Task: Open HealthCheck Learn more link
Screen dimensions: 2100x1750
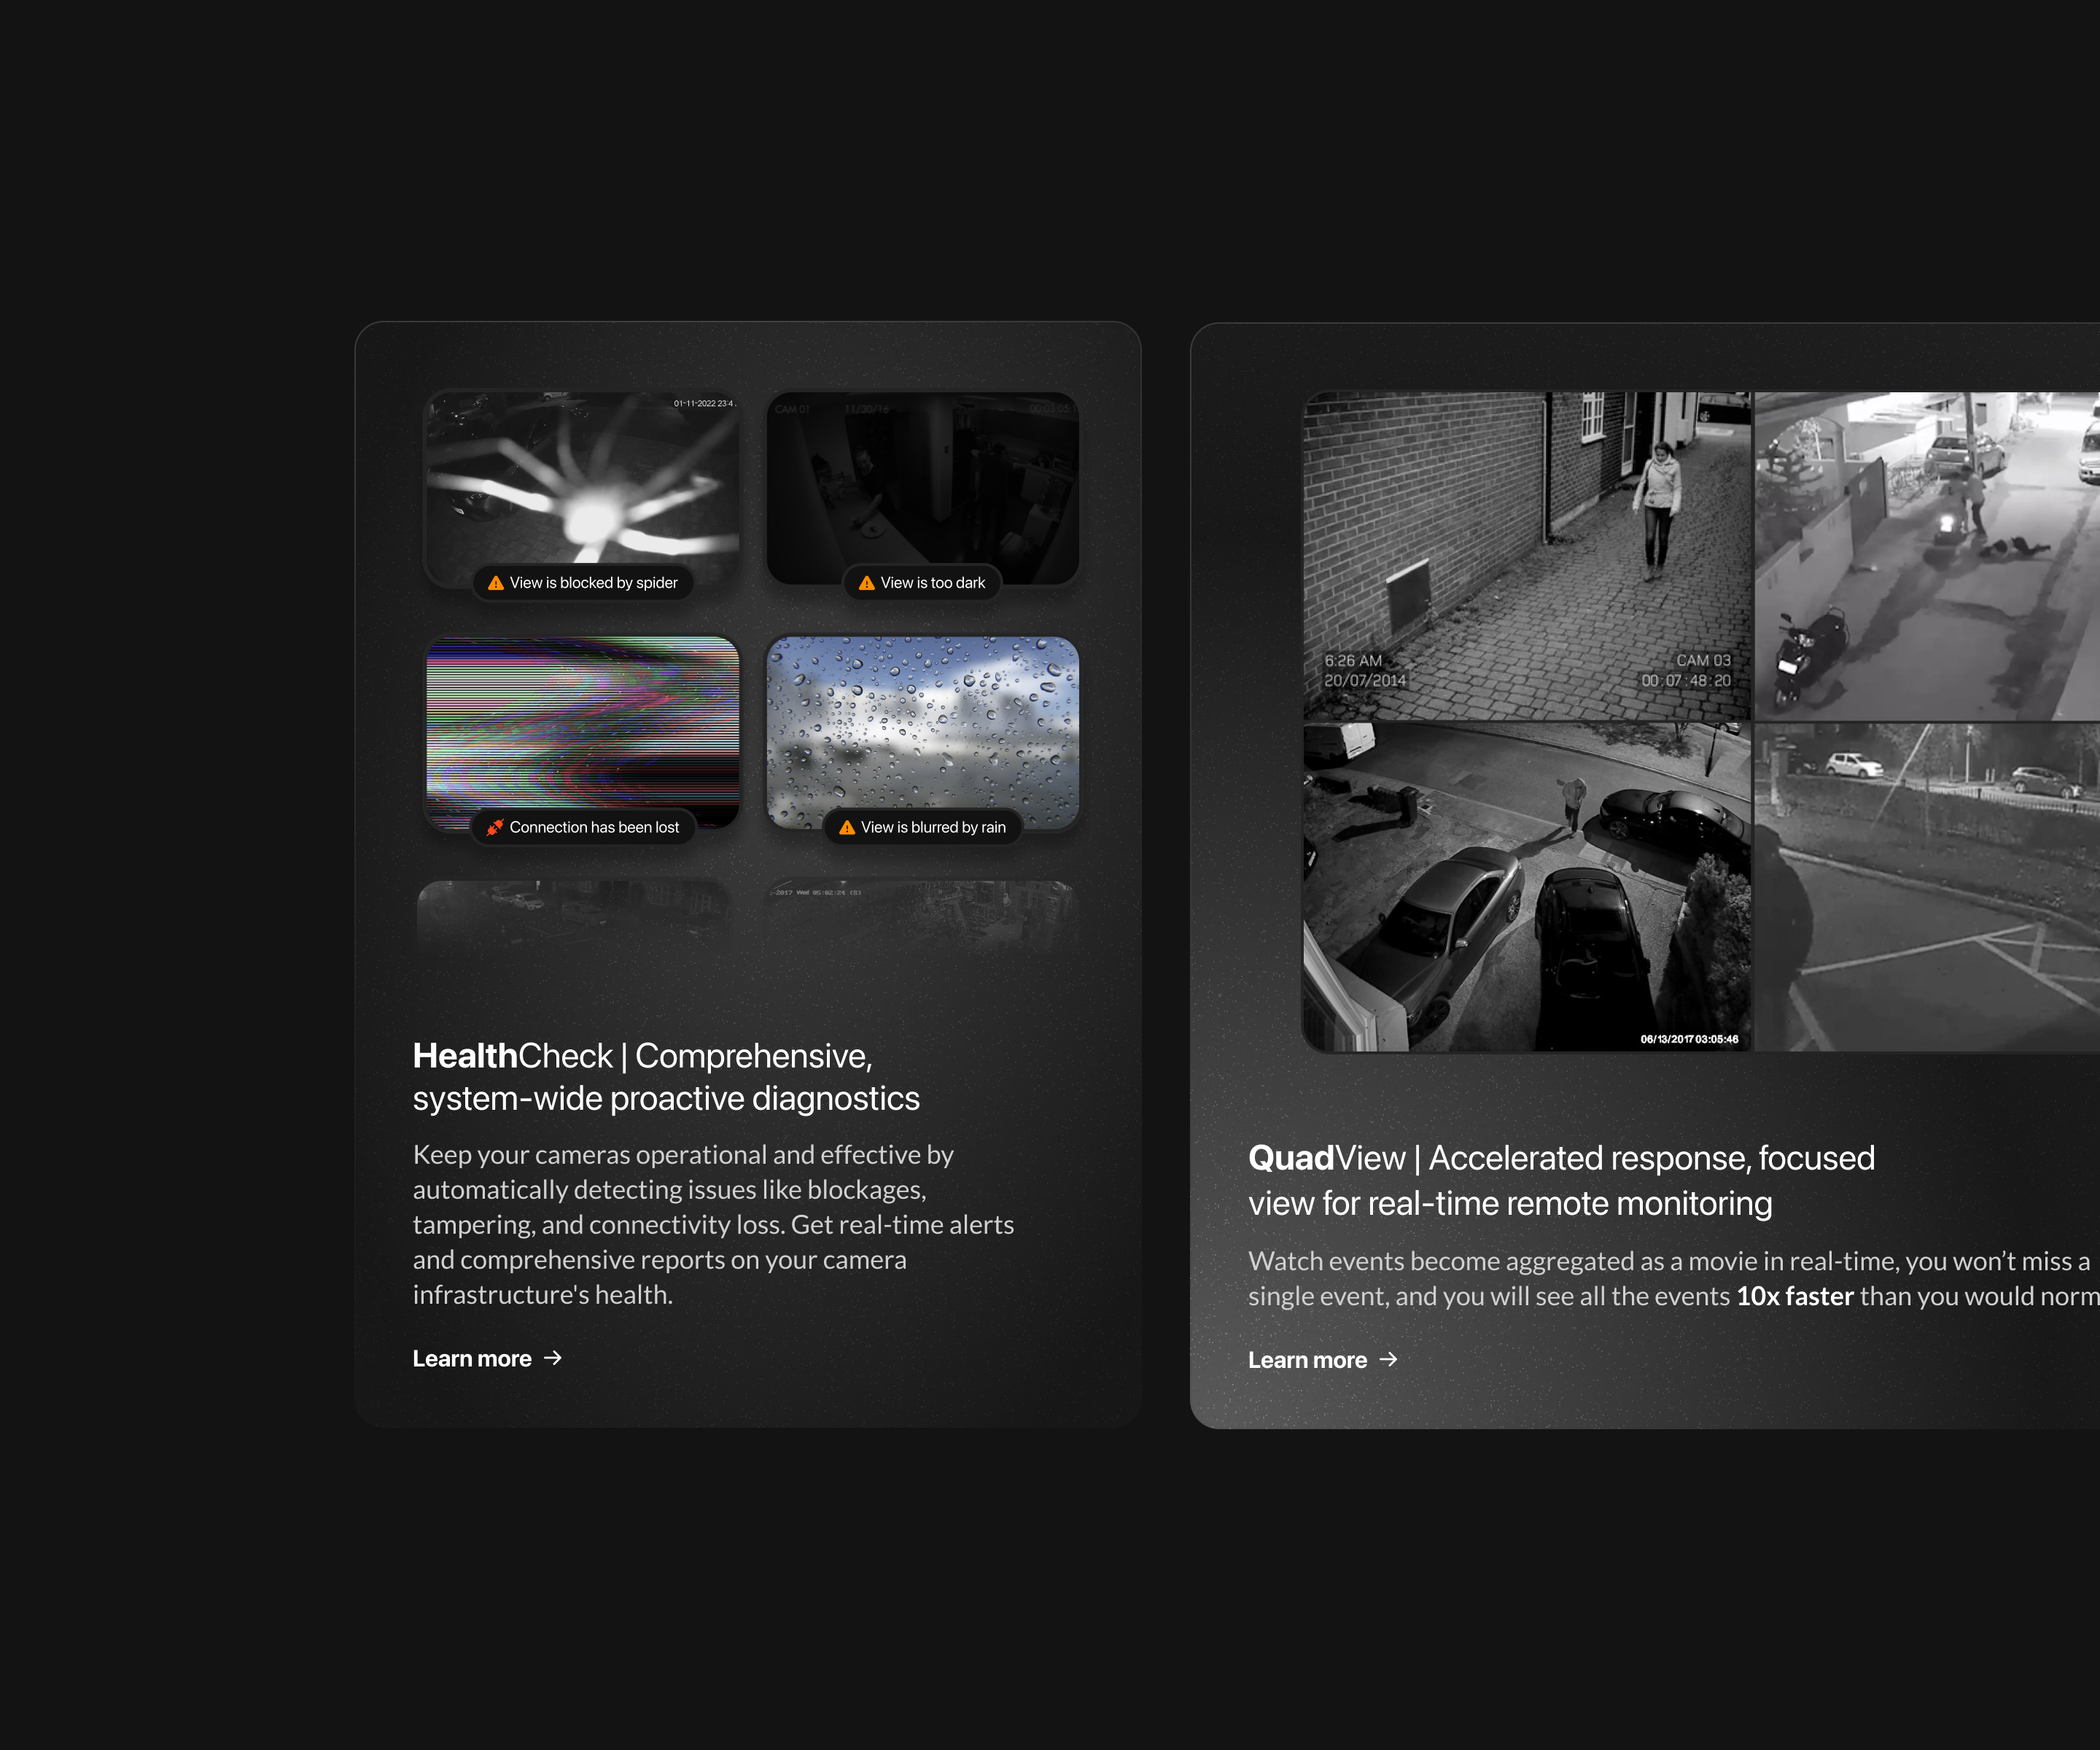Action: coord(487,1358)
